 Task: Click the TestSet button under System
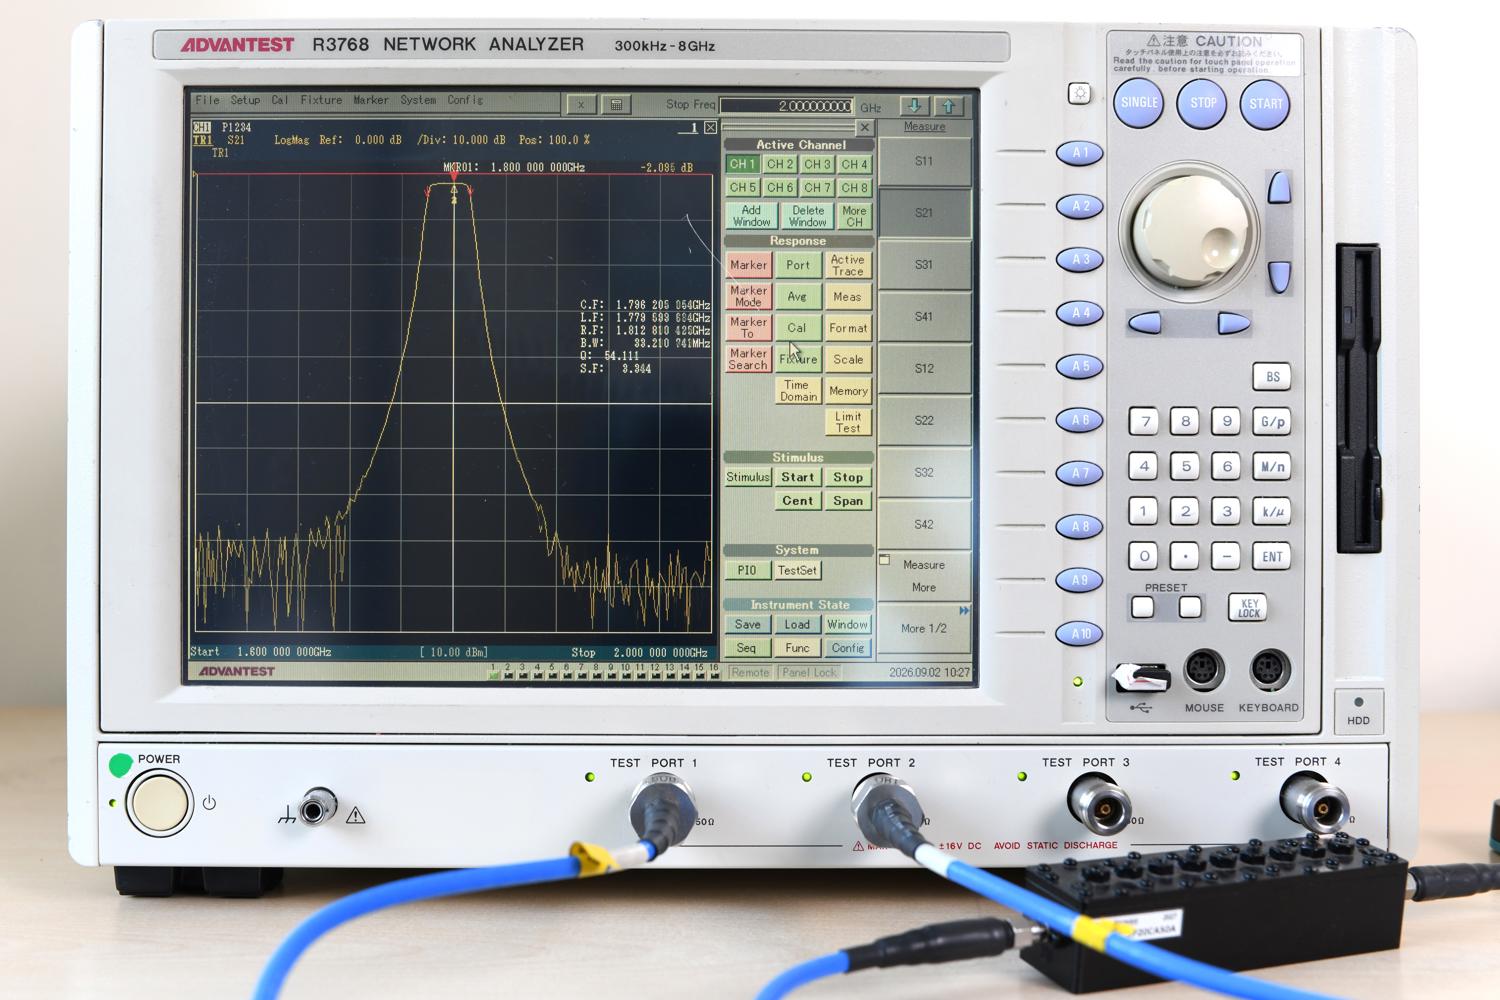(798, 570)
